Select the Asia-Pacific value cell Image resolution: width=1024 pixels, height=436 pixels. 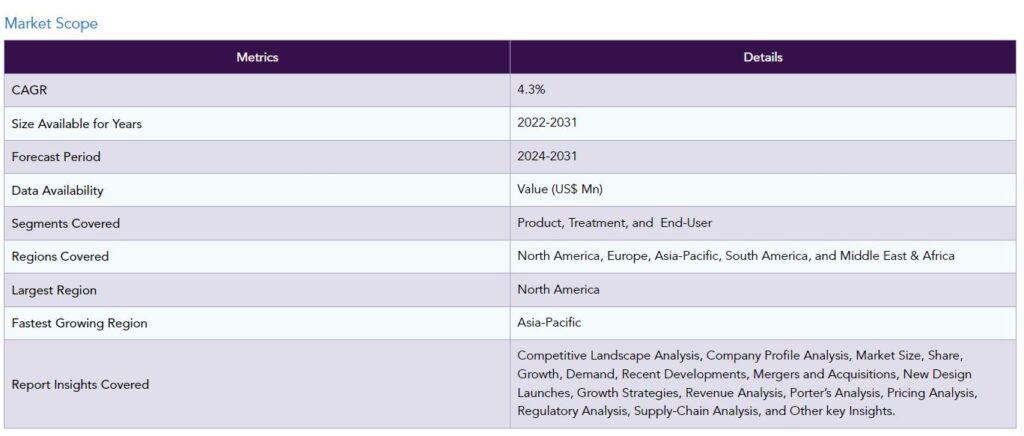coord(763,322)
